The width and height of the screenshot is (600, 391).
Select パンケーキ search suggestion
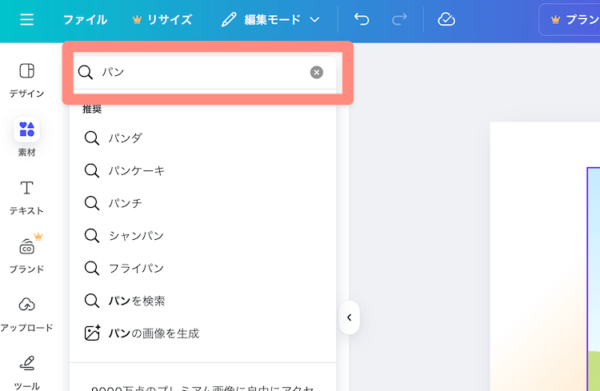pyautogui.click(x=203, y=170)
